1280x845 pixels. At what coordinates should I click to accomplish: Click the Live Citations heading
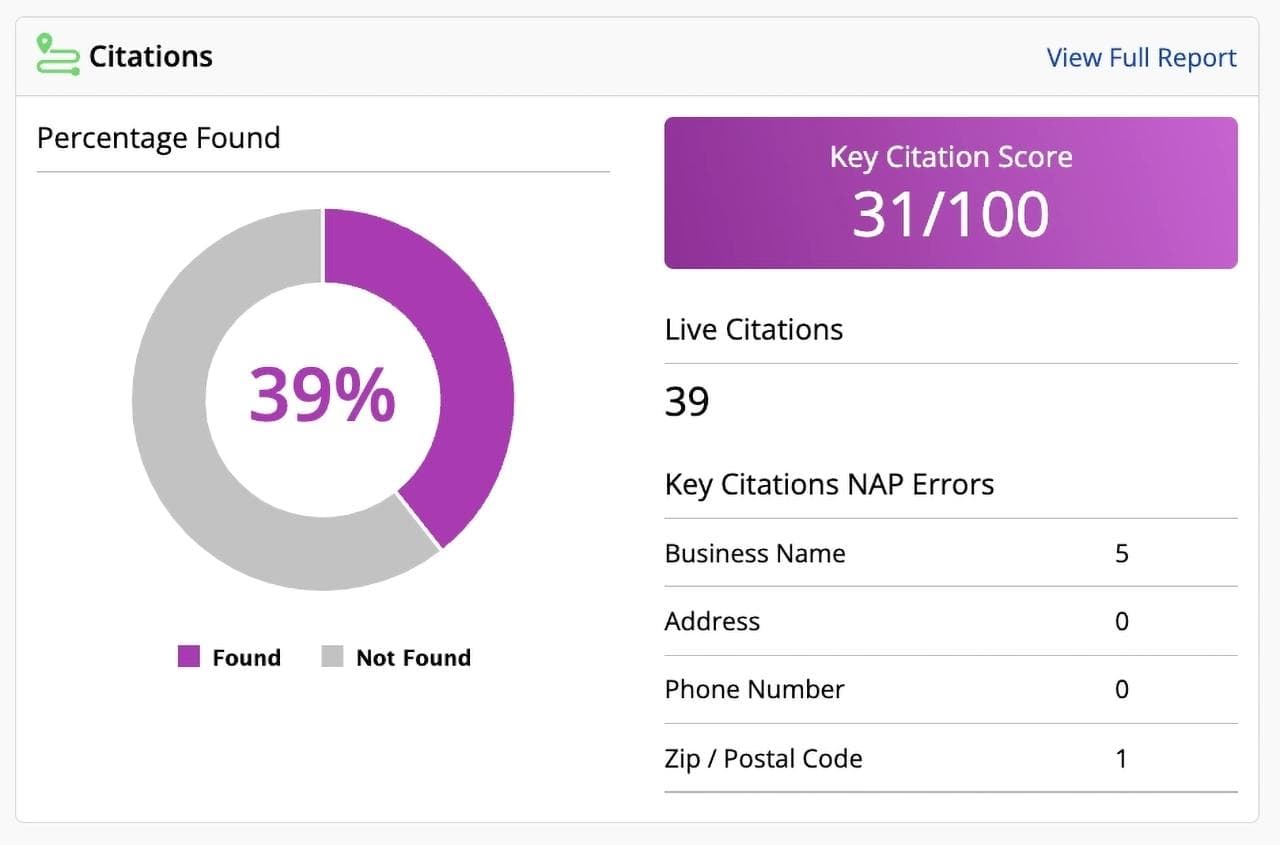tap(753, 330)
